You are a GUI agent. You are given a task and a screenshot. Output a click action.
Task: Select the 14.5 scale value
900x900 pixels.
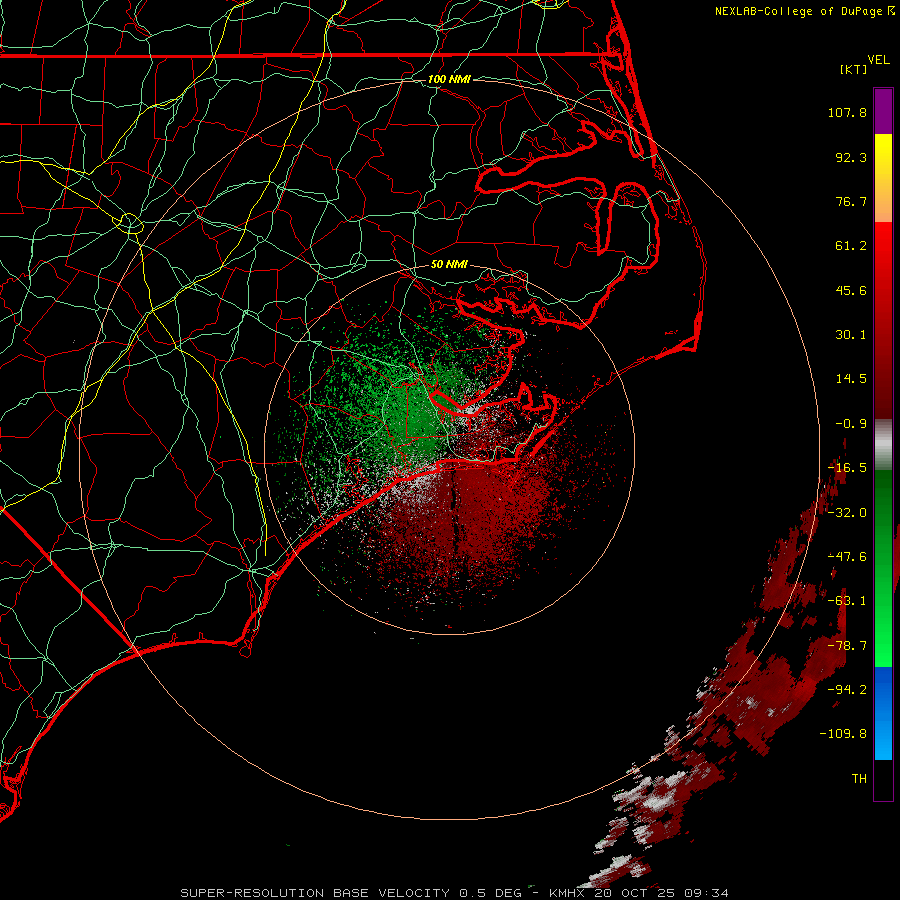(851, 379)
